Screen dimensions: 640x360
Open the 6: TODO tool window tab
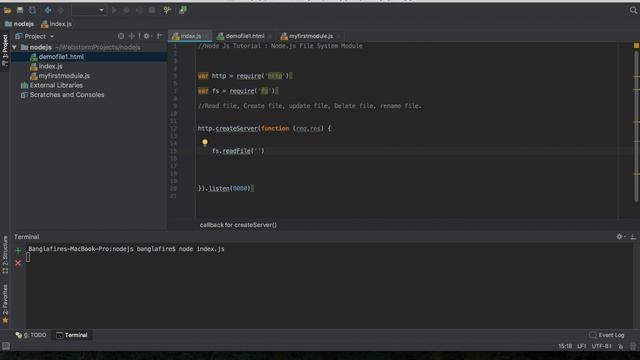pos(31,335)
